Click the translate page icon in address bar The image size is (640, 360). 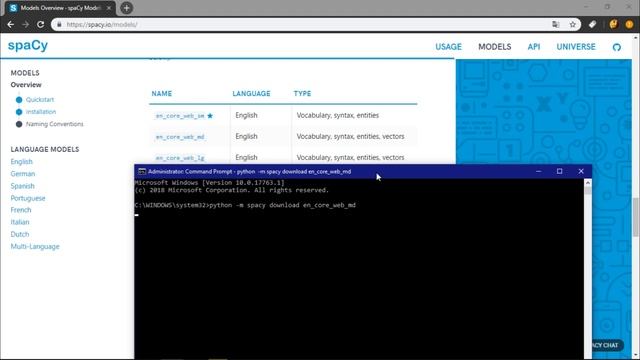pyautogui.click(x=556, y=24)
